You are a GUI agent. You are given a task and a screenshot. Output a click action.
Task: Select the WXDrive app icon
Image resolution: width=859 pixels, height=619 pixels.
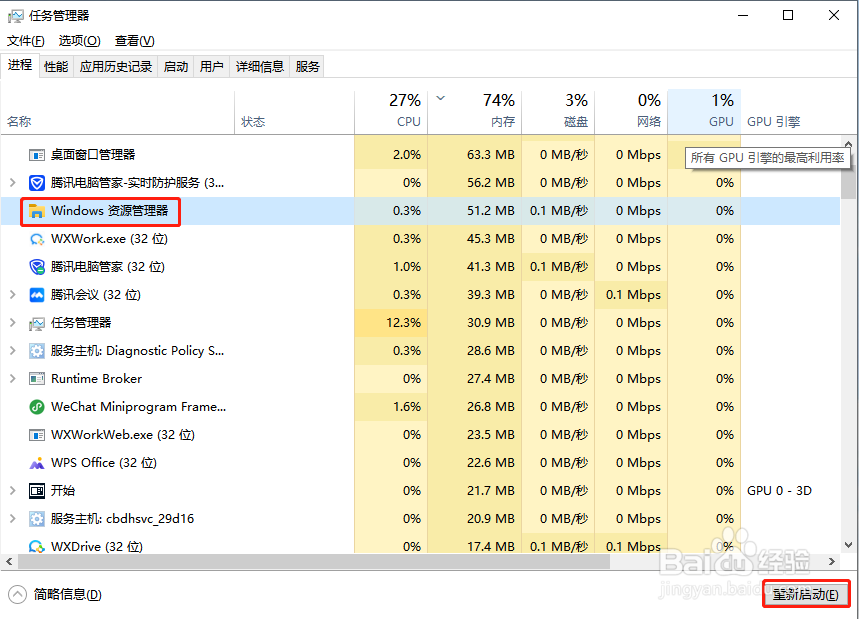pos(34,547)
